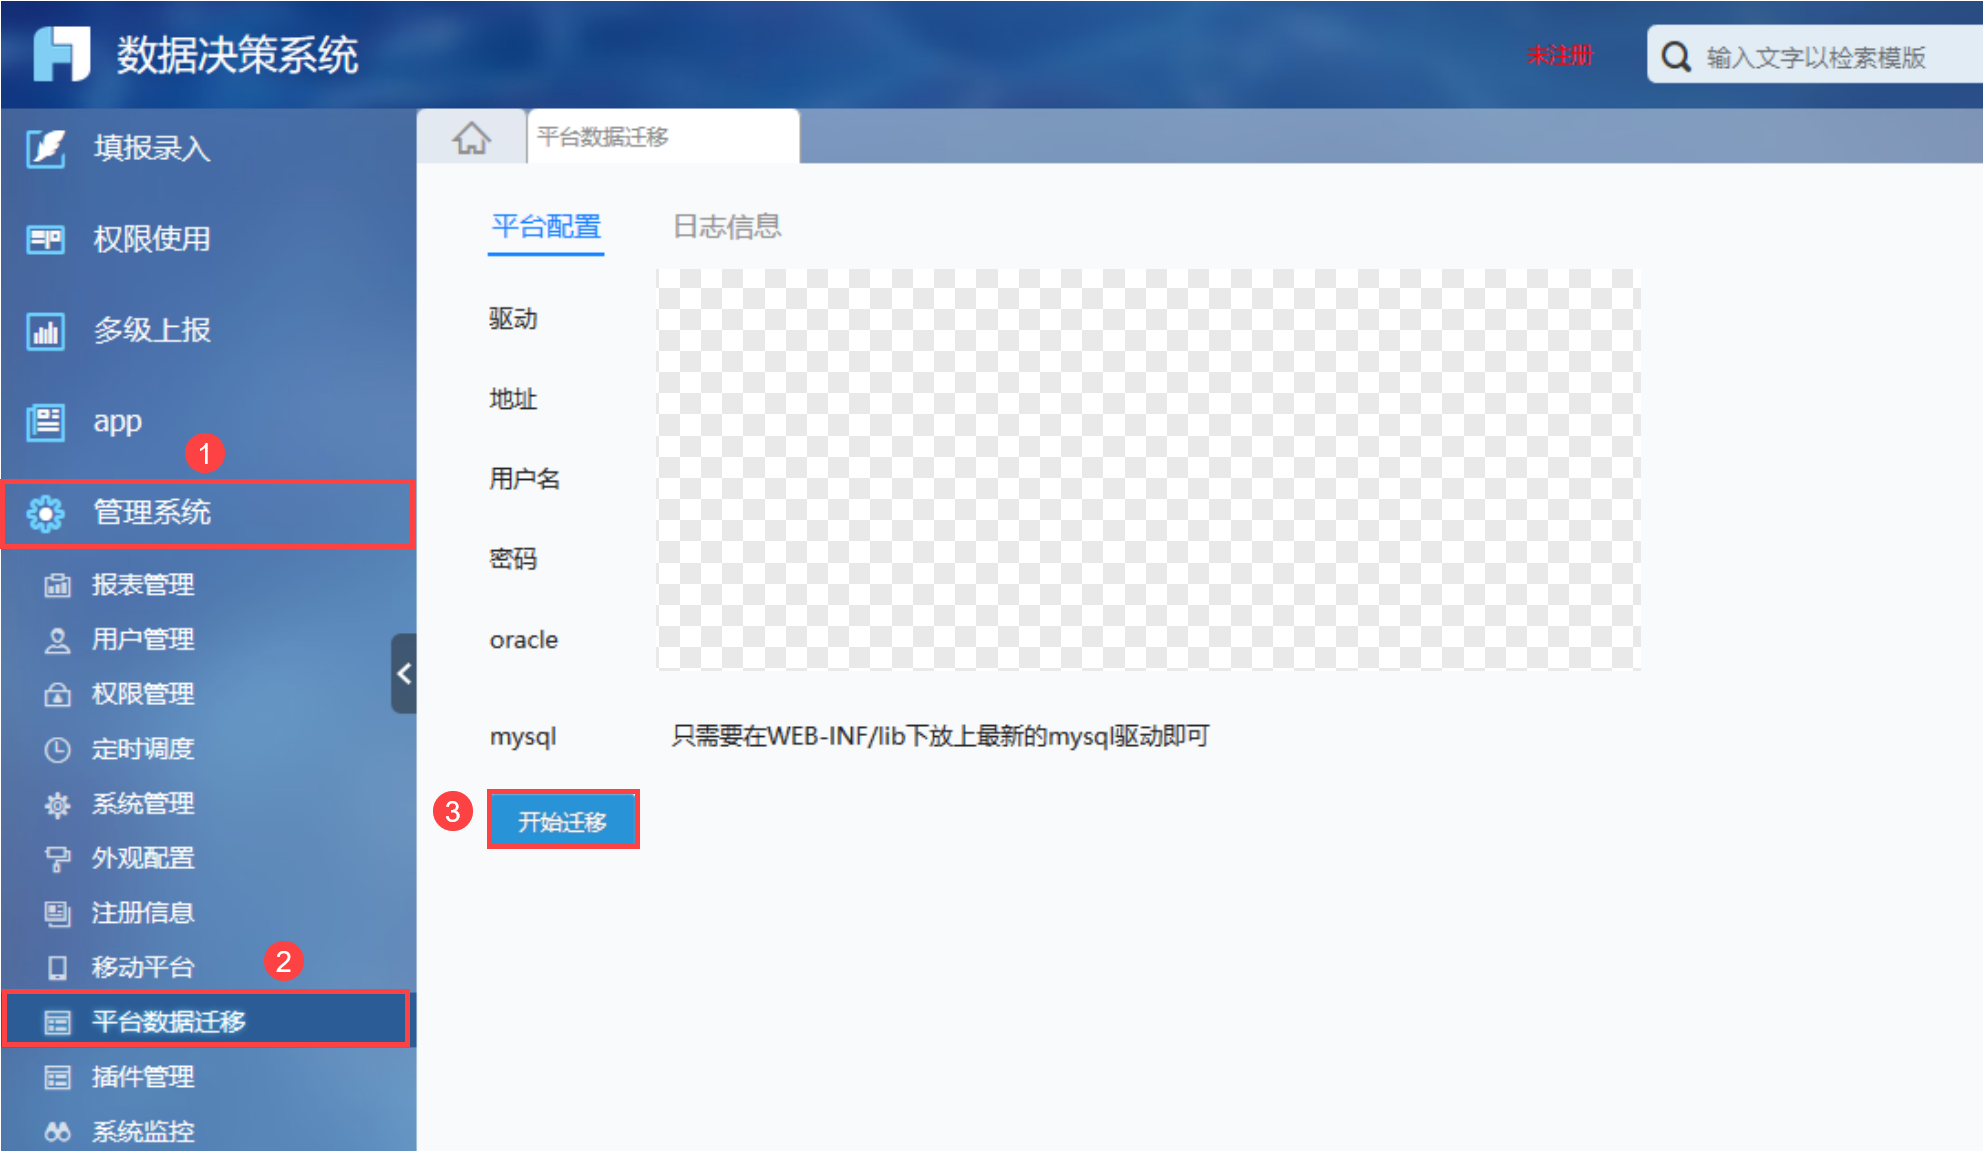Open 用户管理 in sidebar
1983x1151 pixels.
tap(143, 639)
